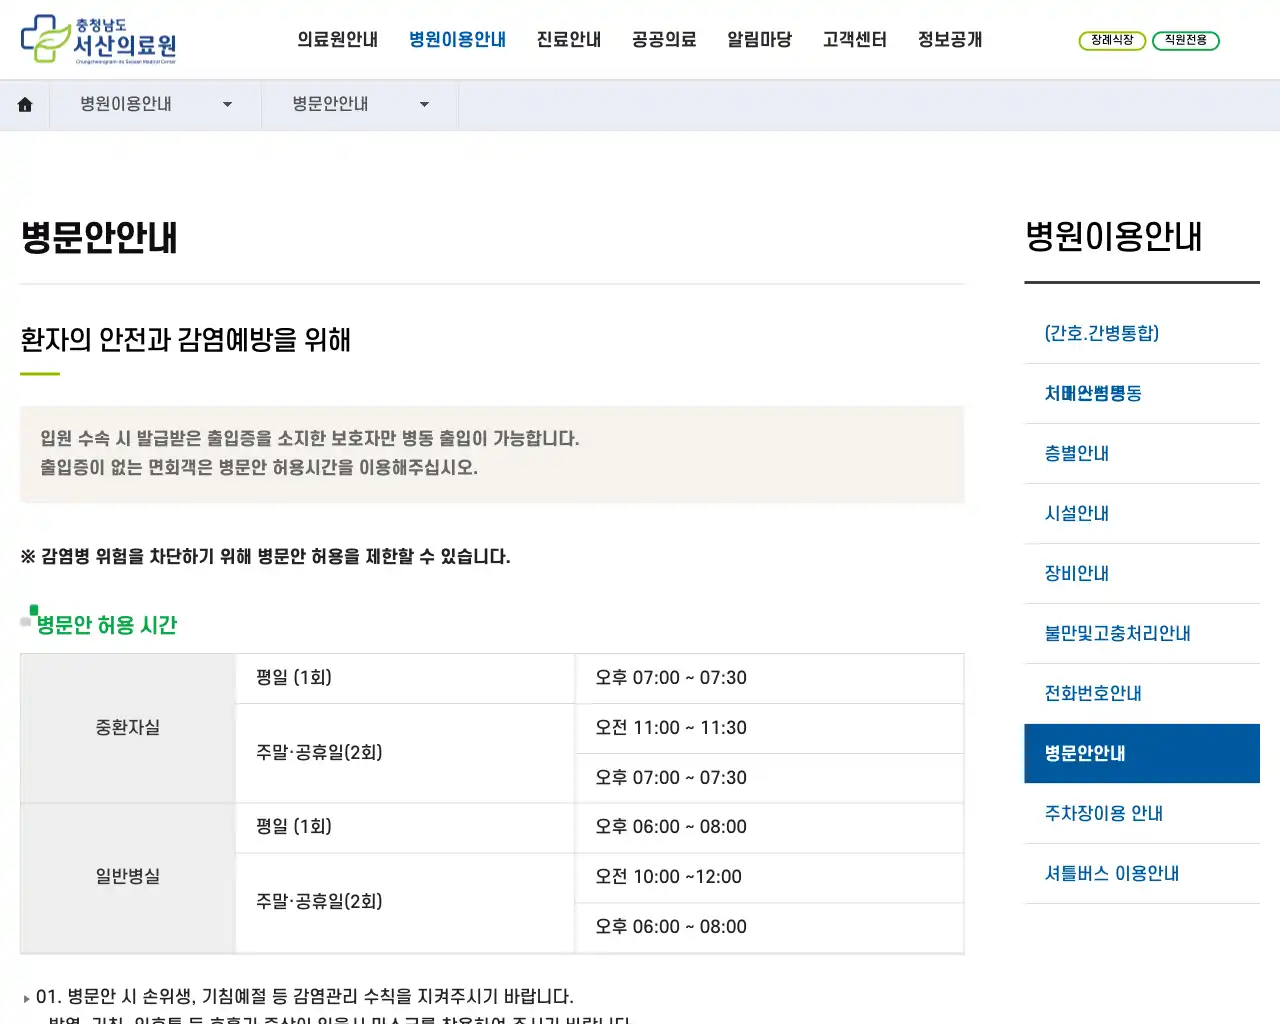Click 평일 (1회) in the 중환자실 row
The height and width of the screenshot is (1024, 1280).
405,678
